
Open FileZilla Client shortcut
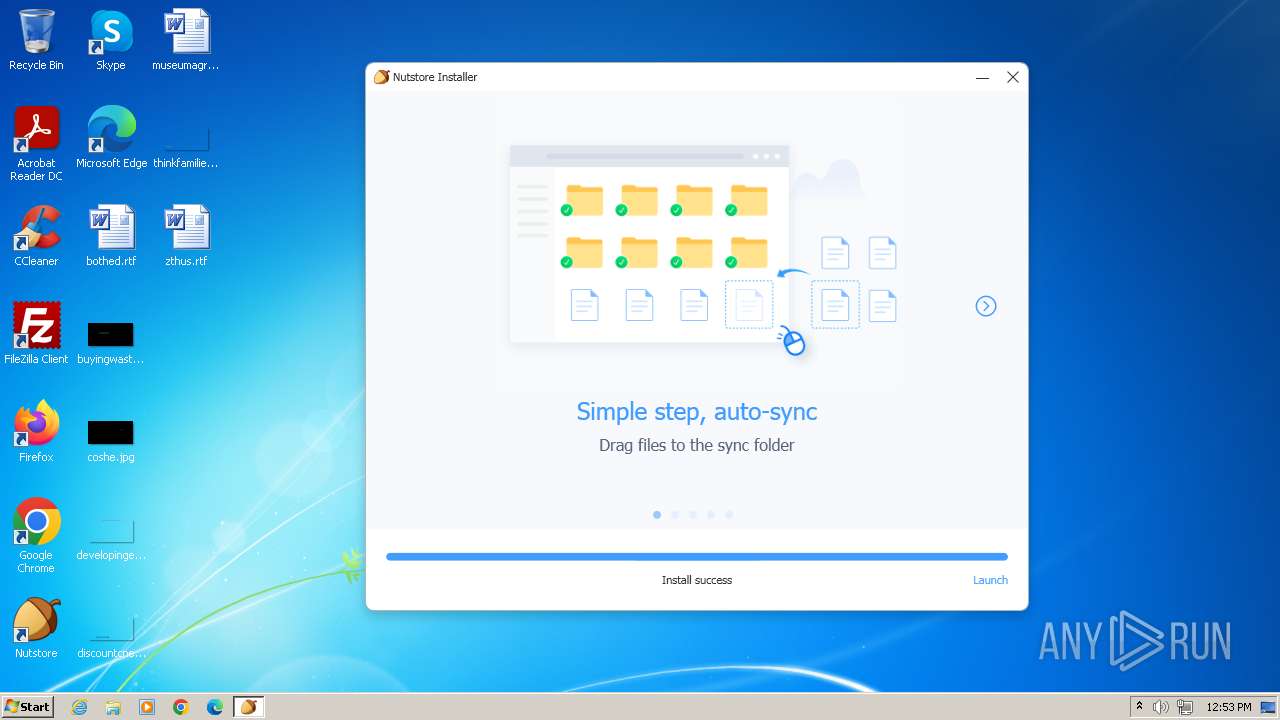click(36, 334)
